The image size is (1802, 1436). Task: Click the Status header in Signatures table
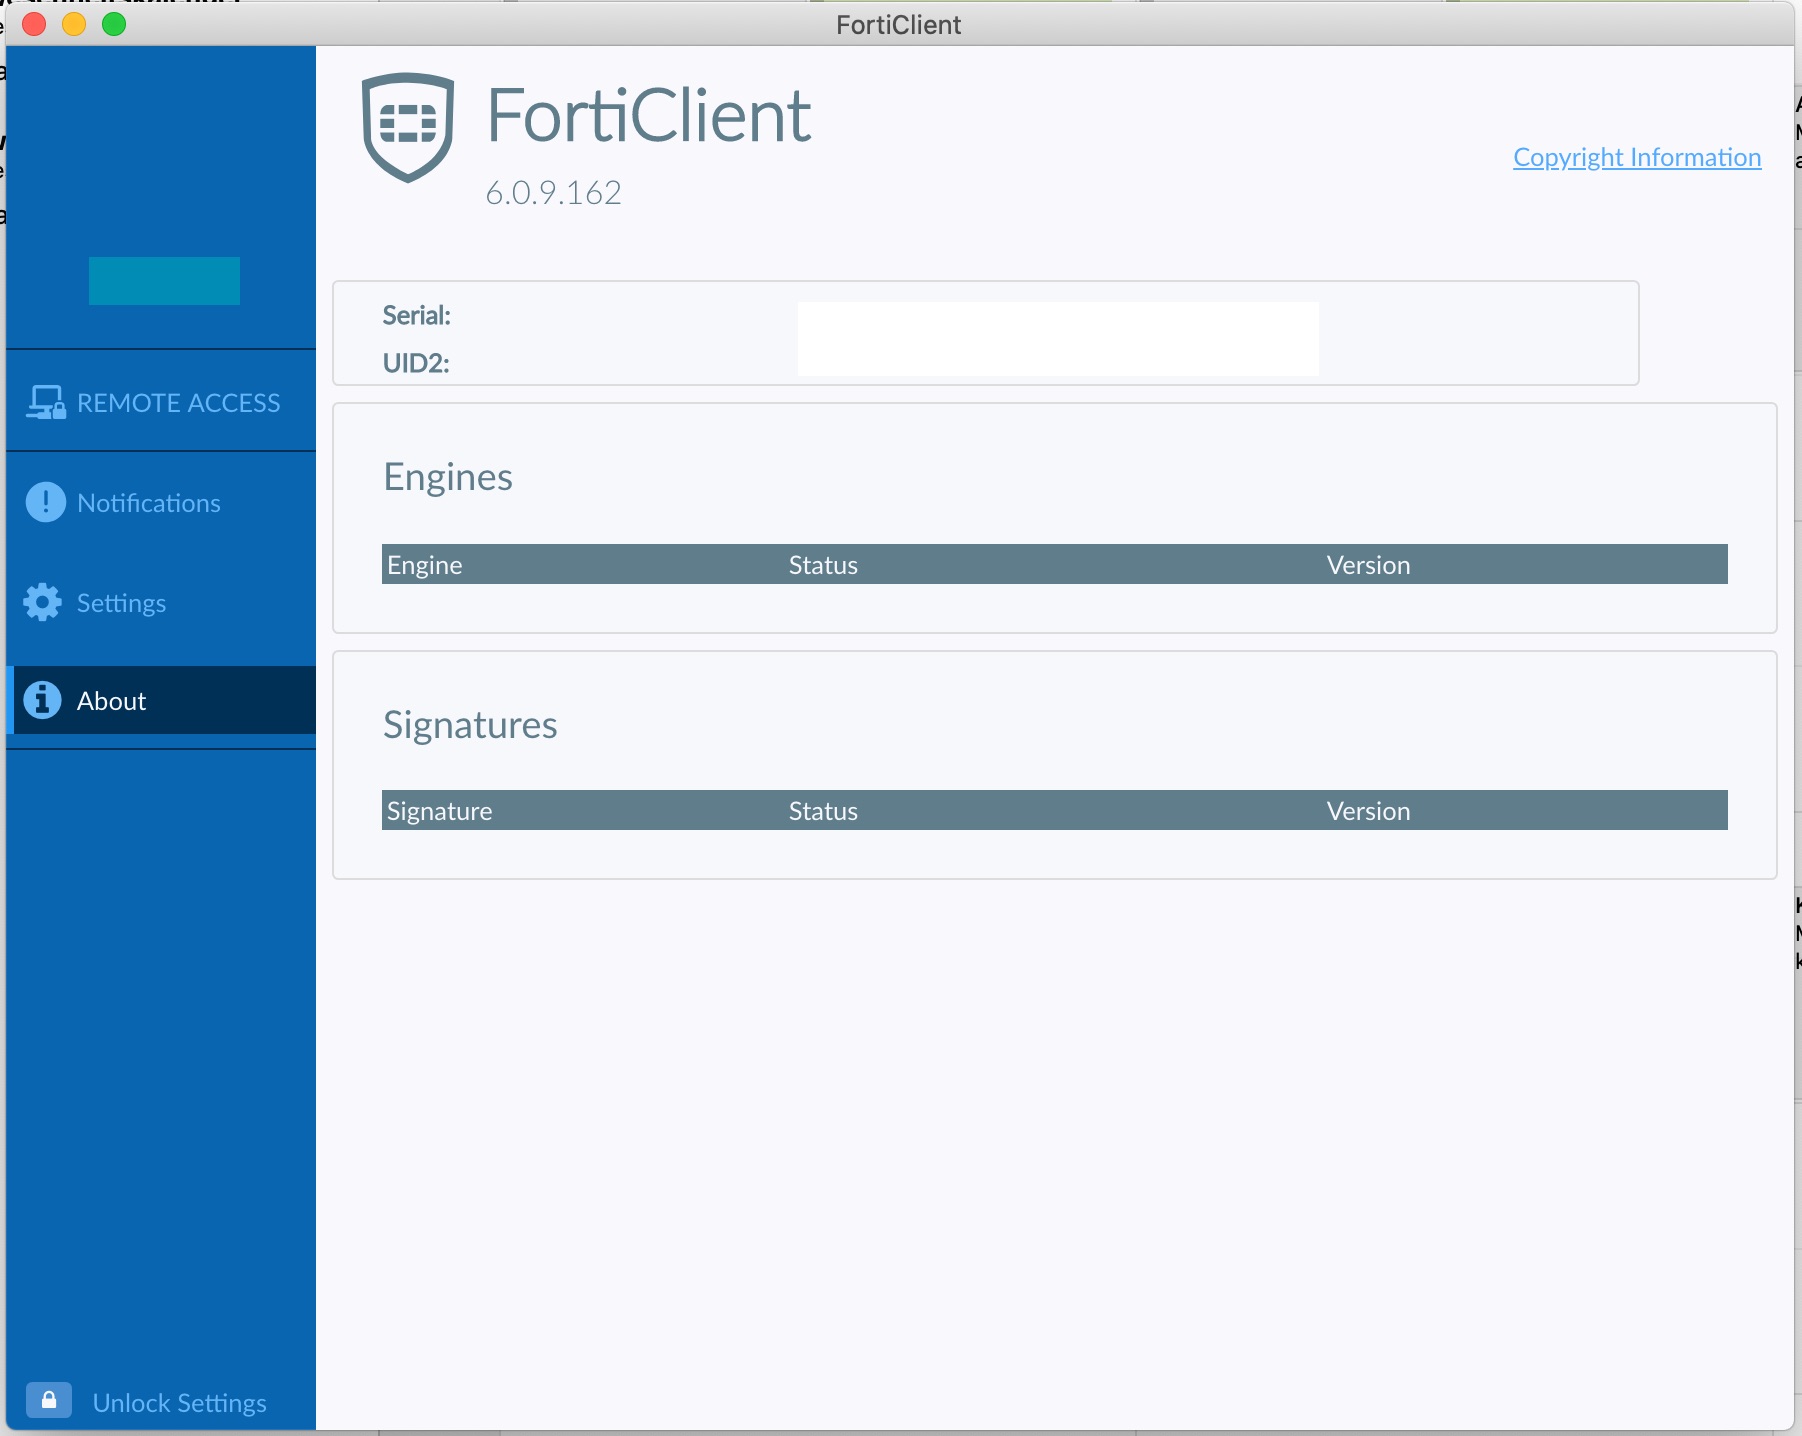pos(823,811)
